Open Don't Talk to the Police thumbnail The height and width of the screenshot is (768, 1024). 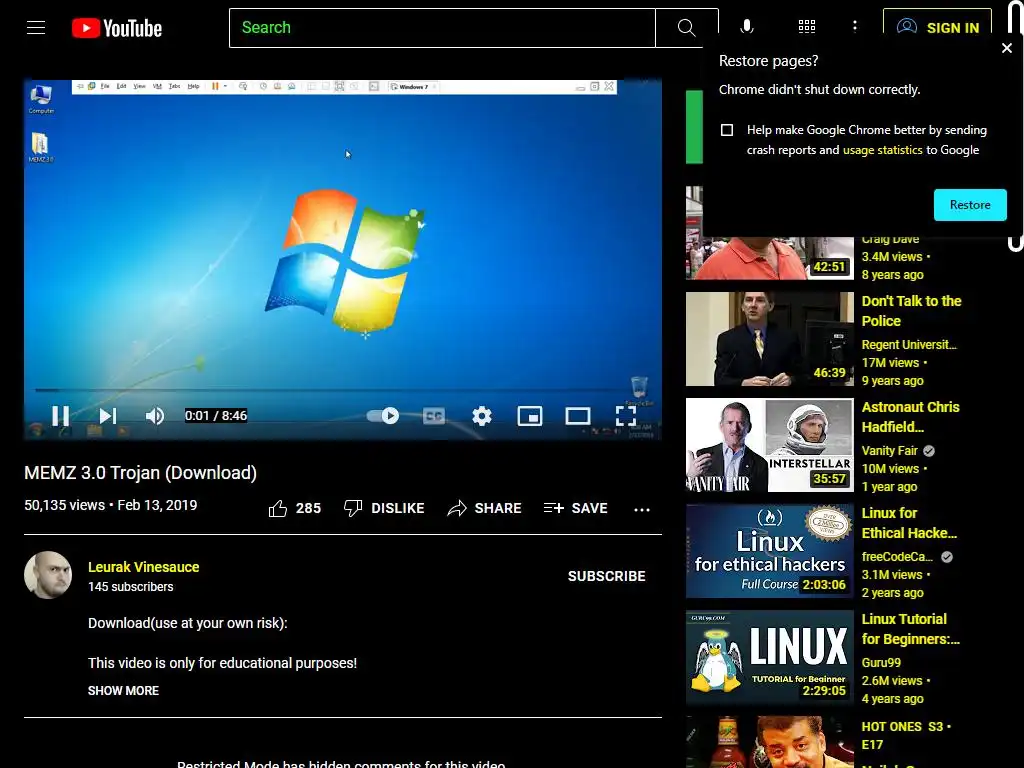[769, 339]
